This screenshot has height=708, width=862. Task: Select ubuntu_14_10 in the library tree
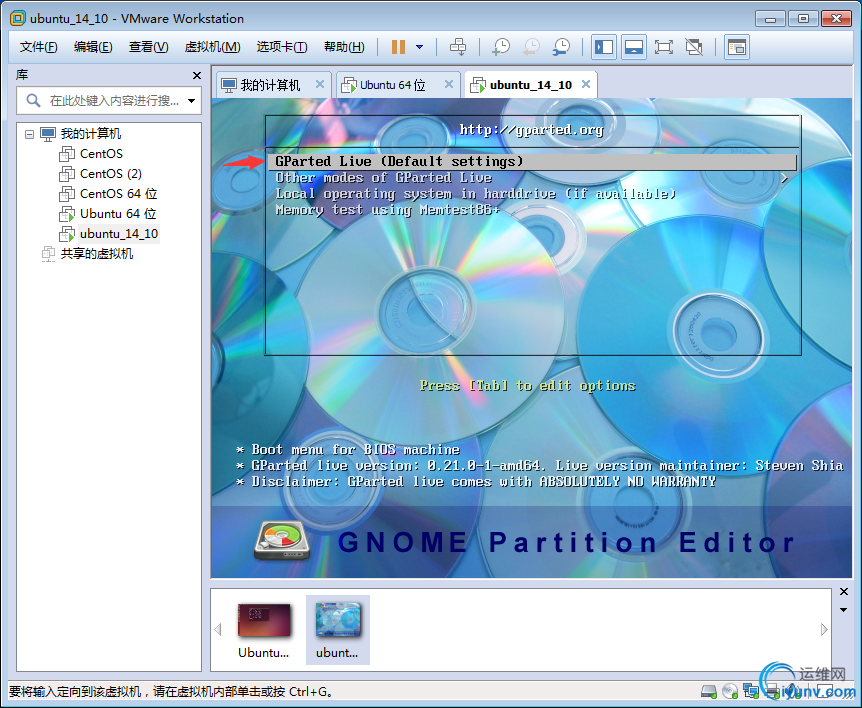pos(119,234)
